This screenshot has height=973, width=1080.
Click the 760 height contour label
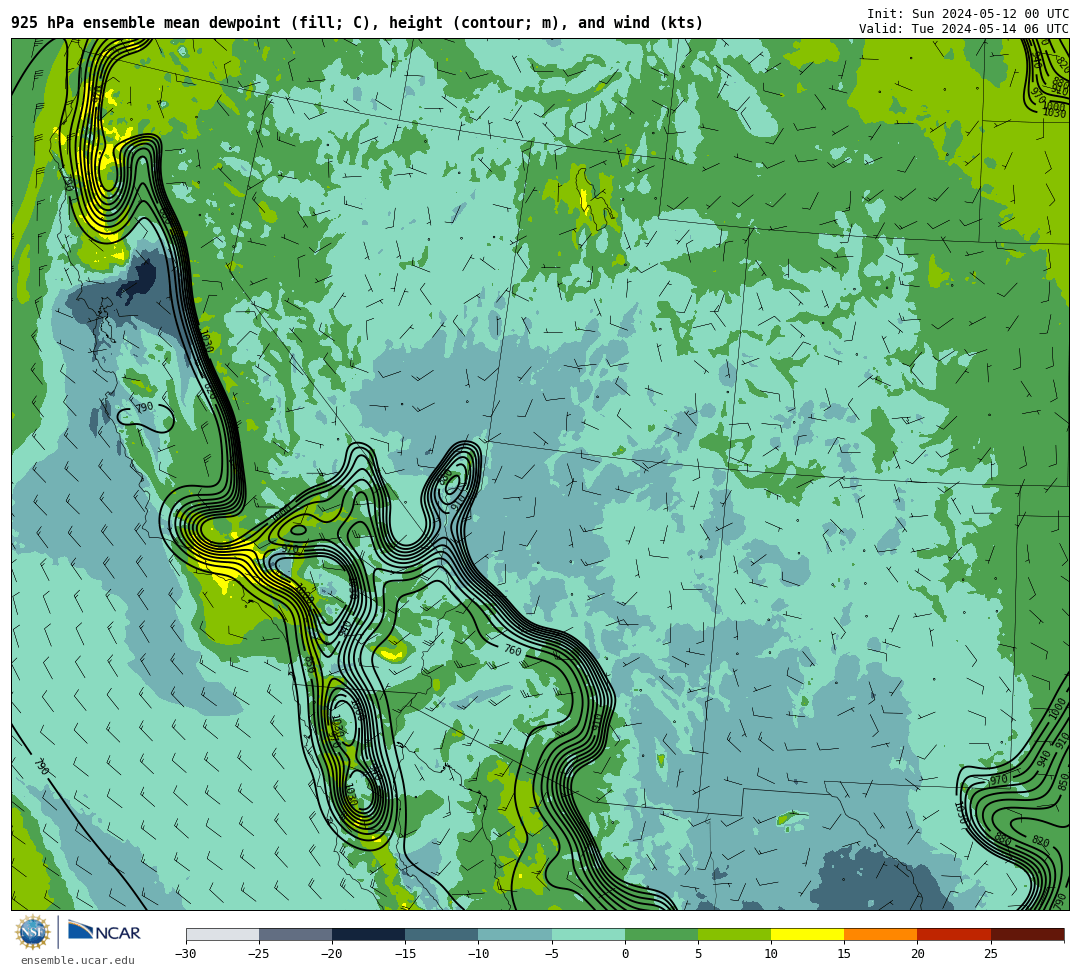pyautogui.click(x=513, y=649)
